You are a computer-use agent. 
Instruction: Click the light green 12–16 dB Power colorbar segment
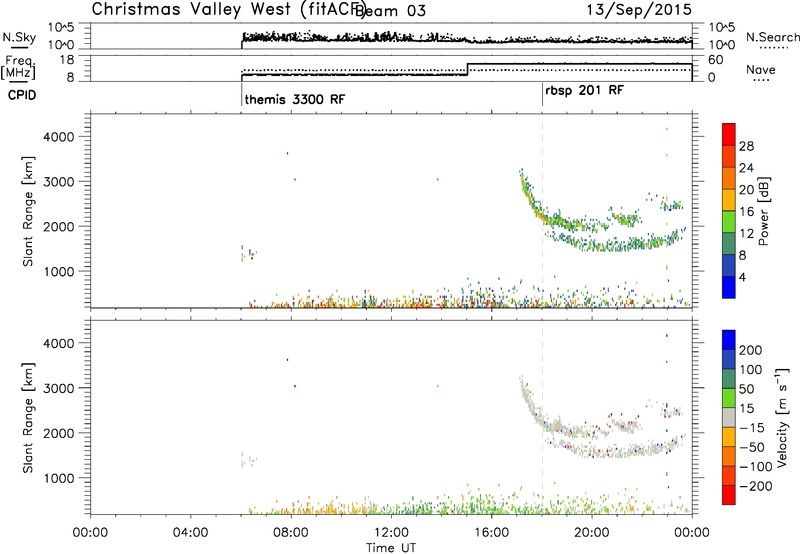pos(729,222)
